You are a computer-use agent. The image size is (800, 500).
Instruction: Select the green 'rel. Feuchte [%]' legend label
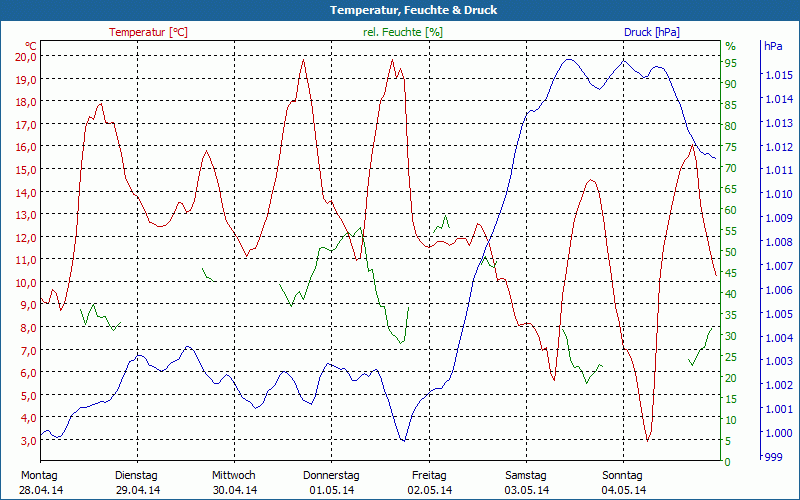click(402, 32)
